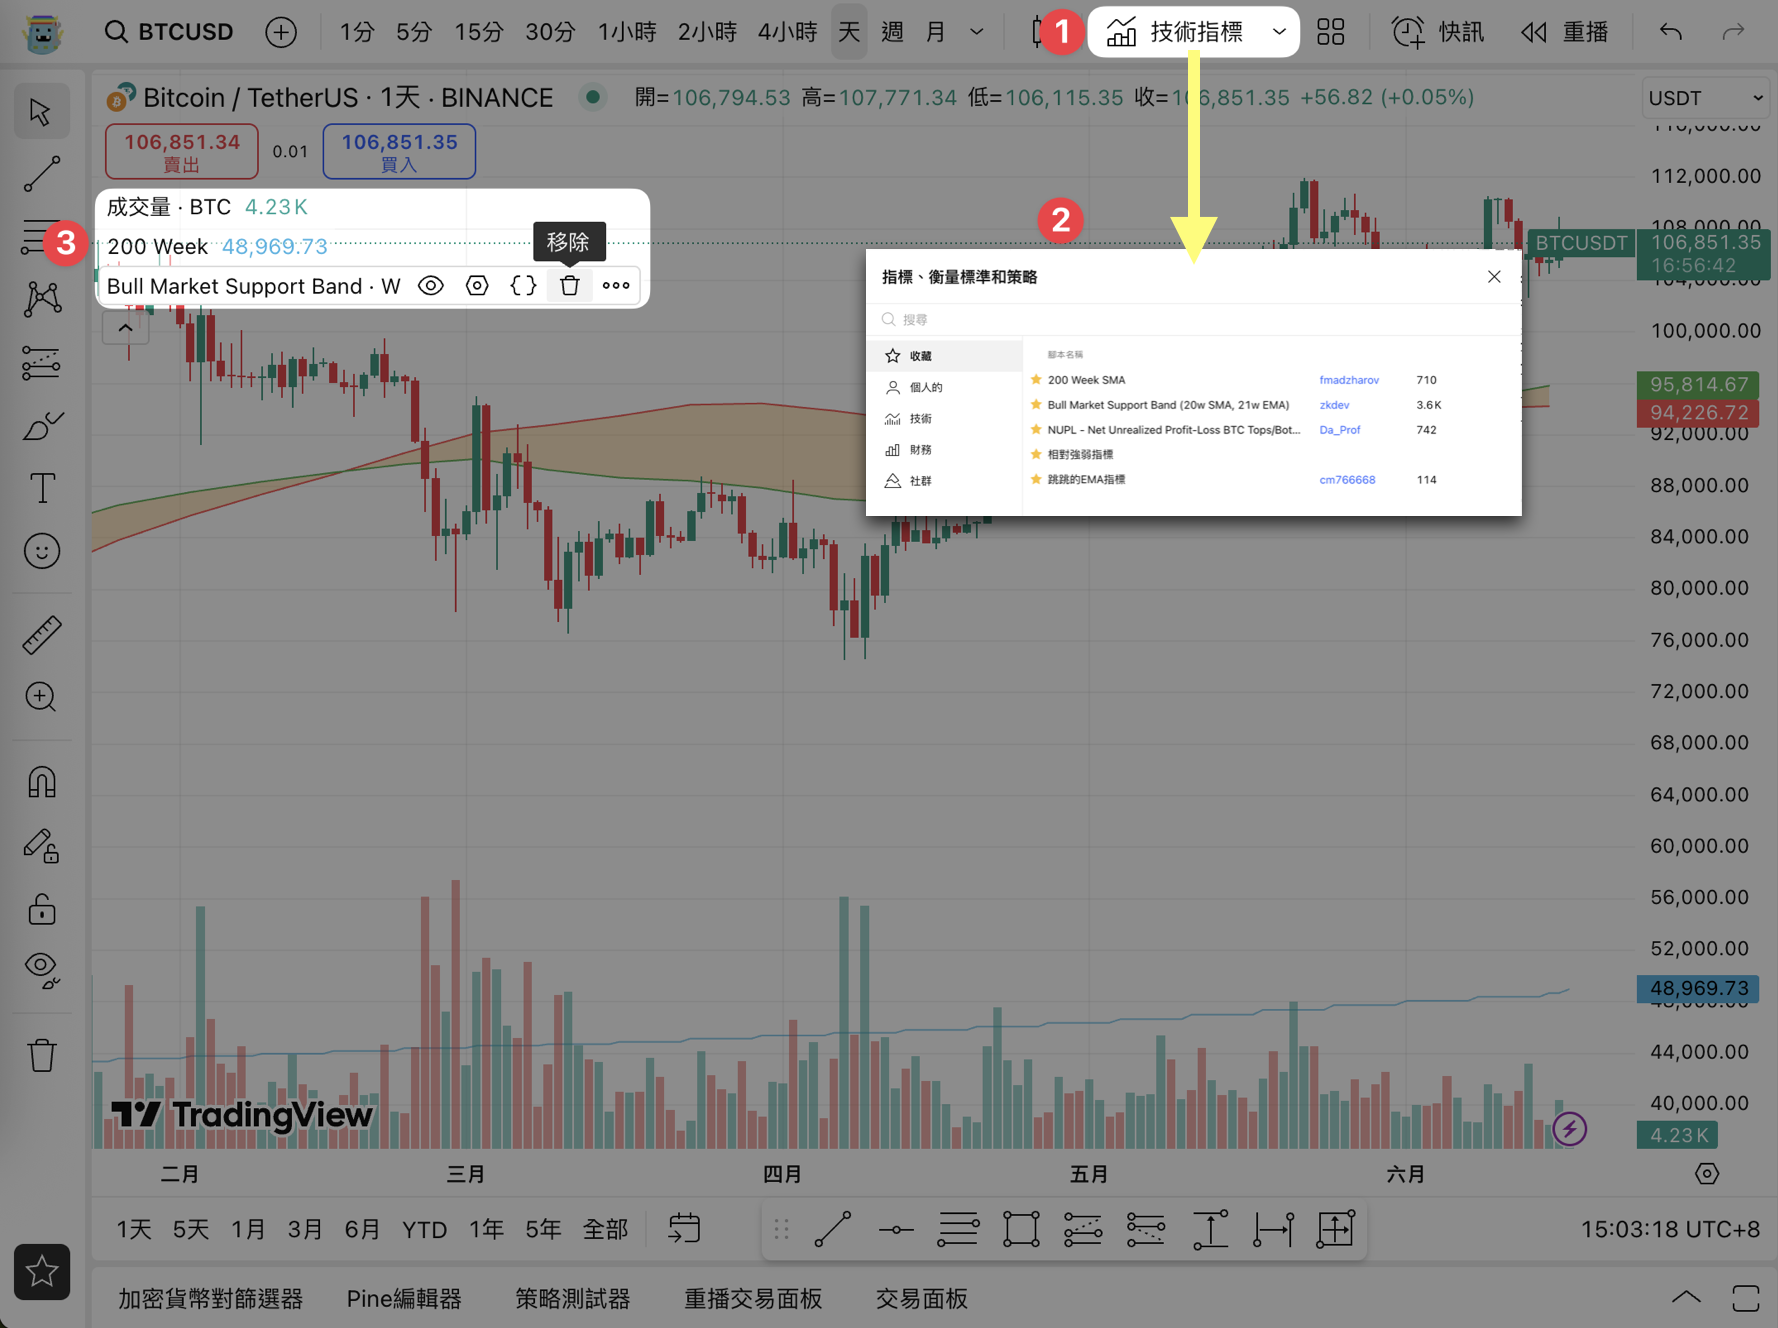Open the layout templates grid icon
This screenshot has height=1328, width=1778.
[1330, 32]
